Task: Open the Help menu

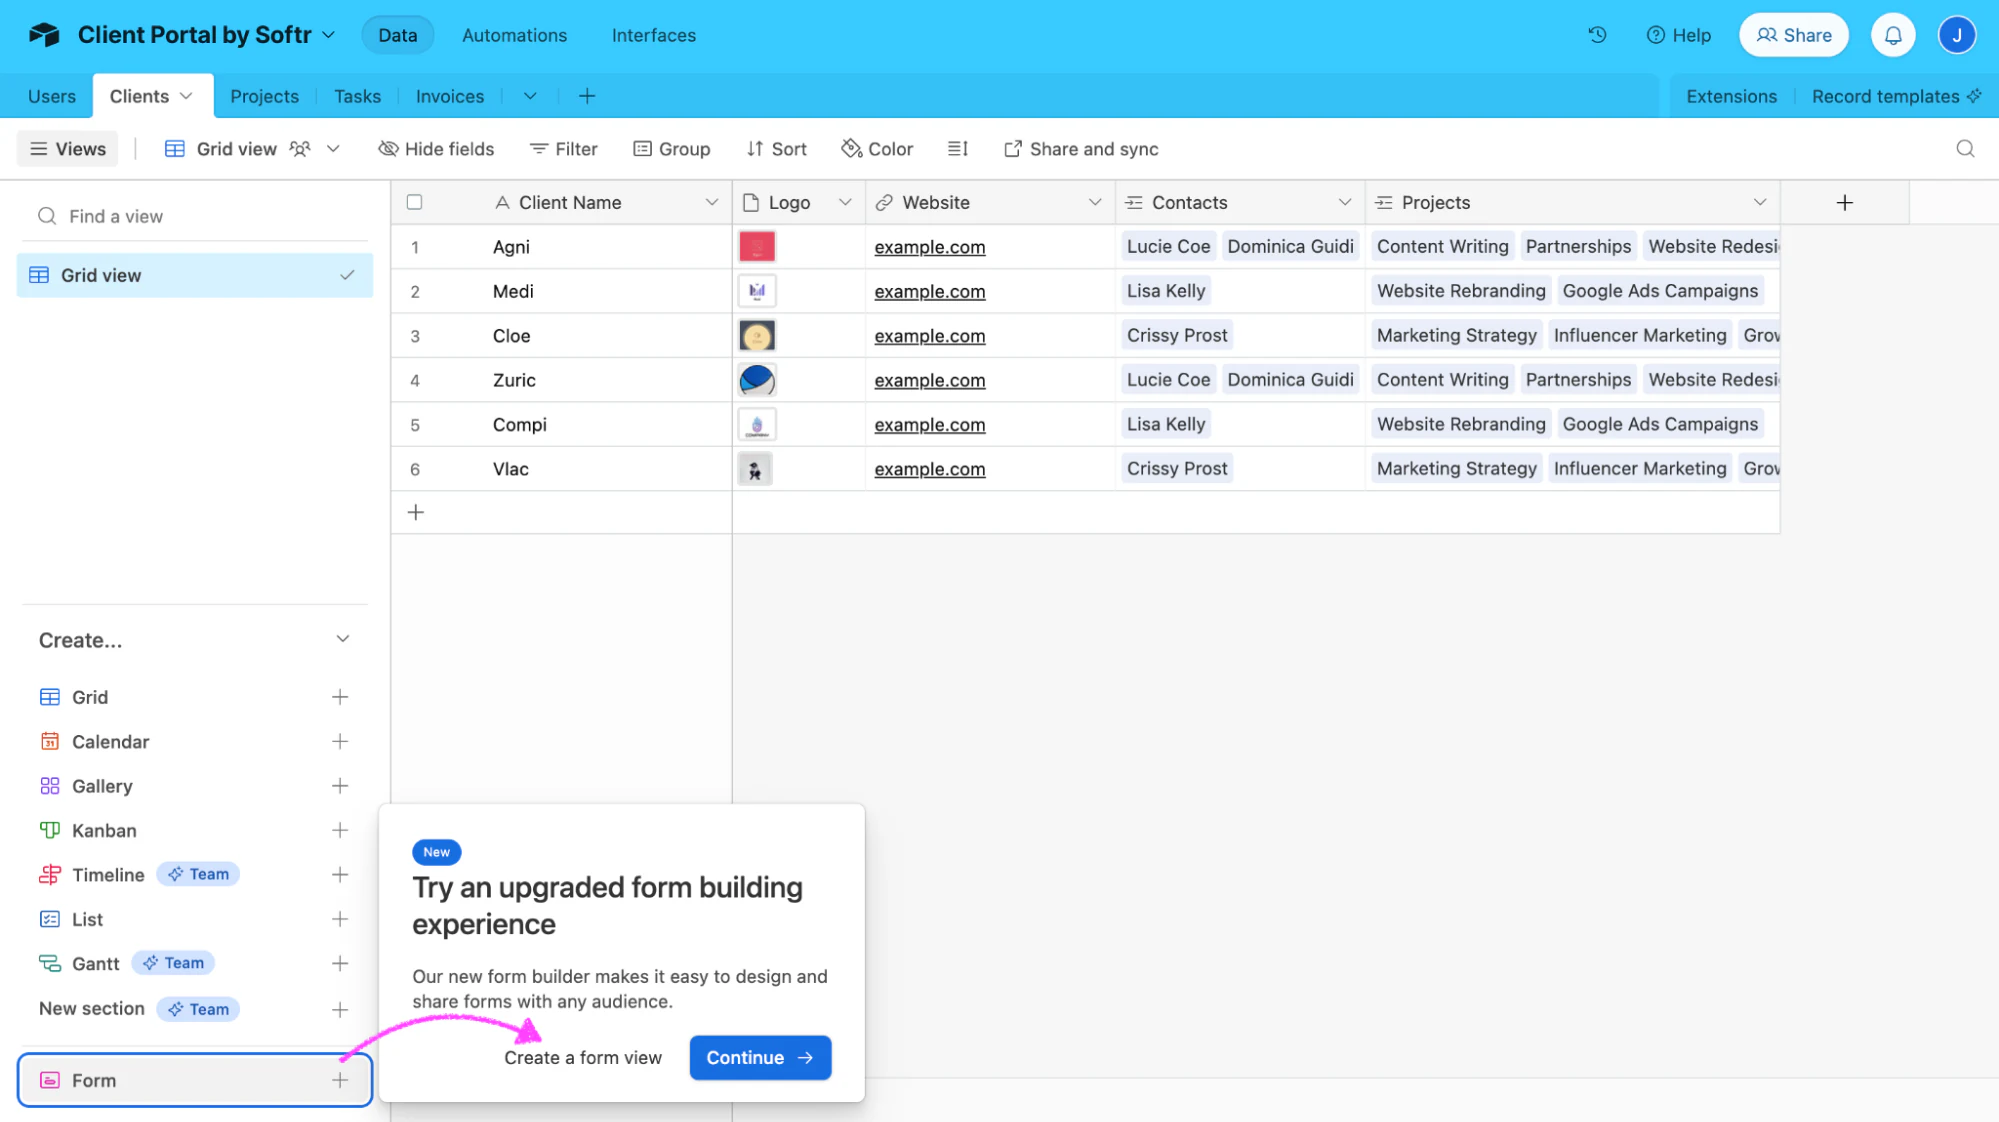Action: 1678,35
